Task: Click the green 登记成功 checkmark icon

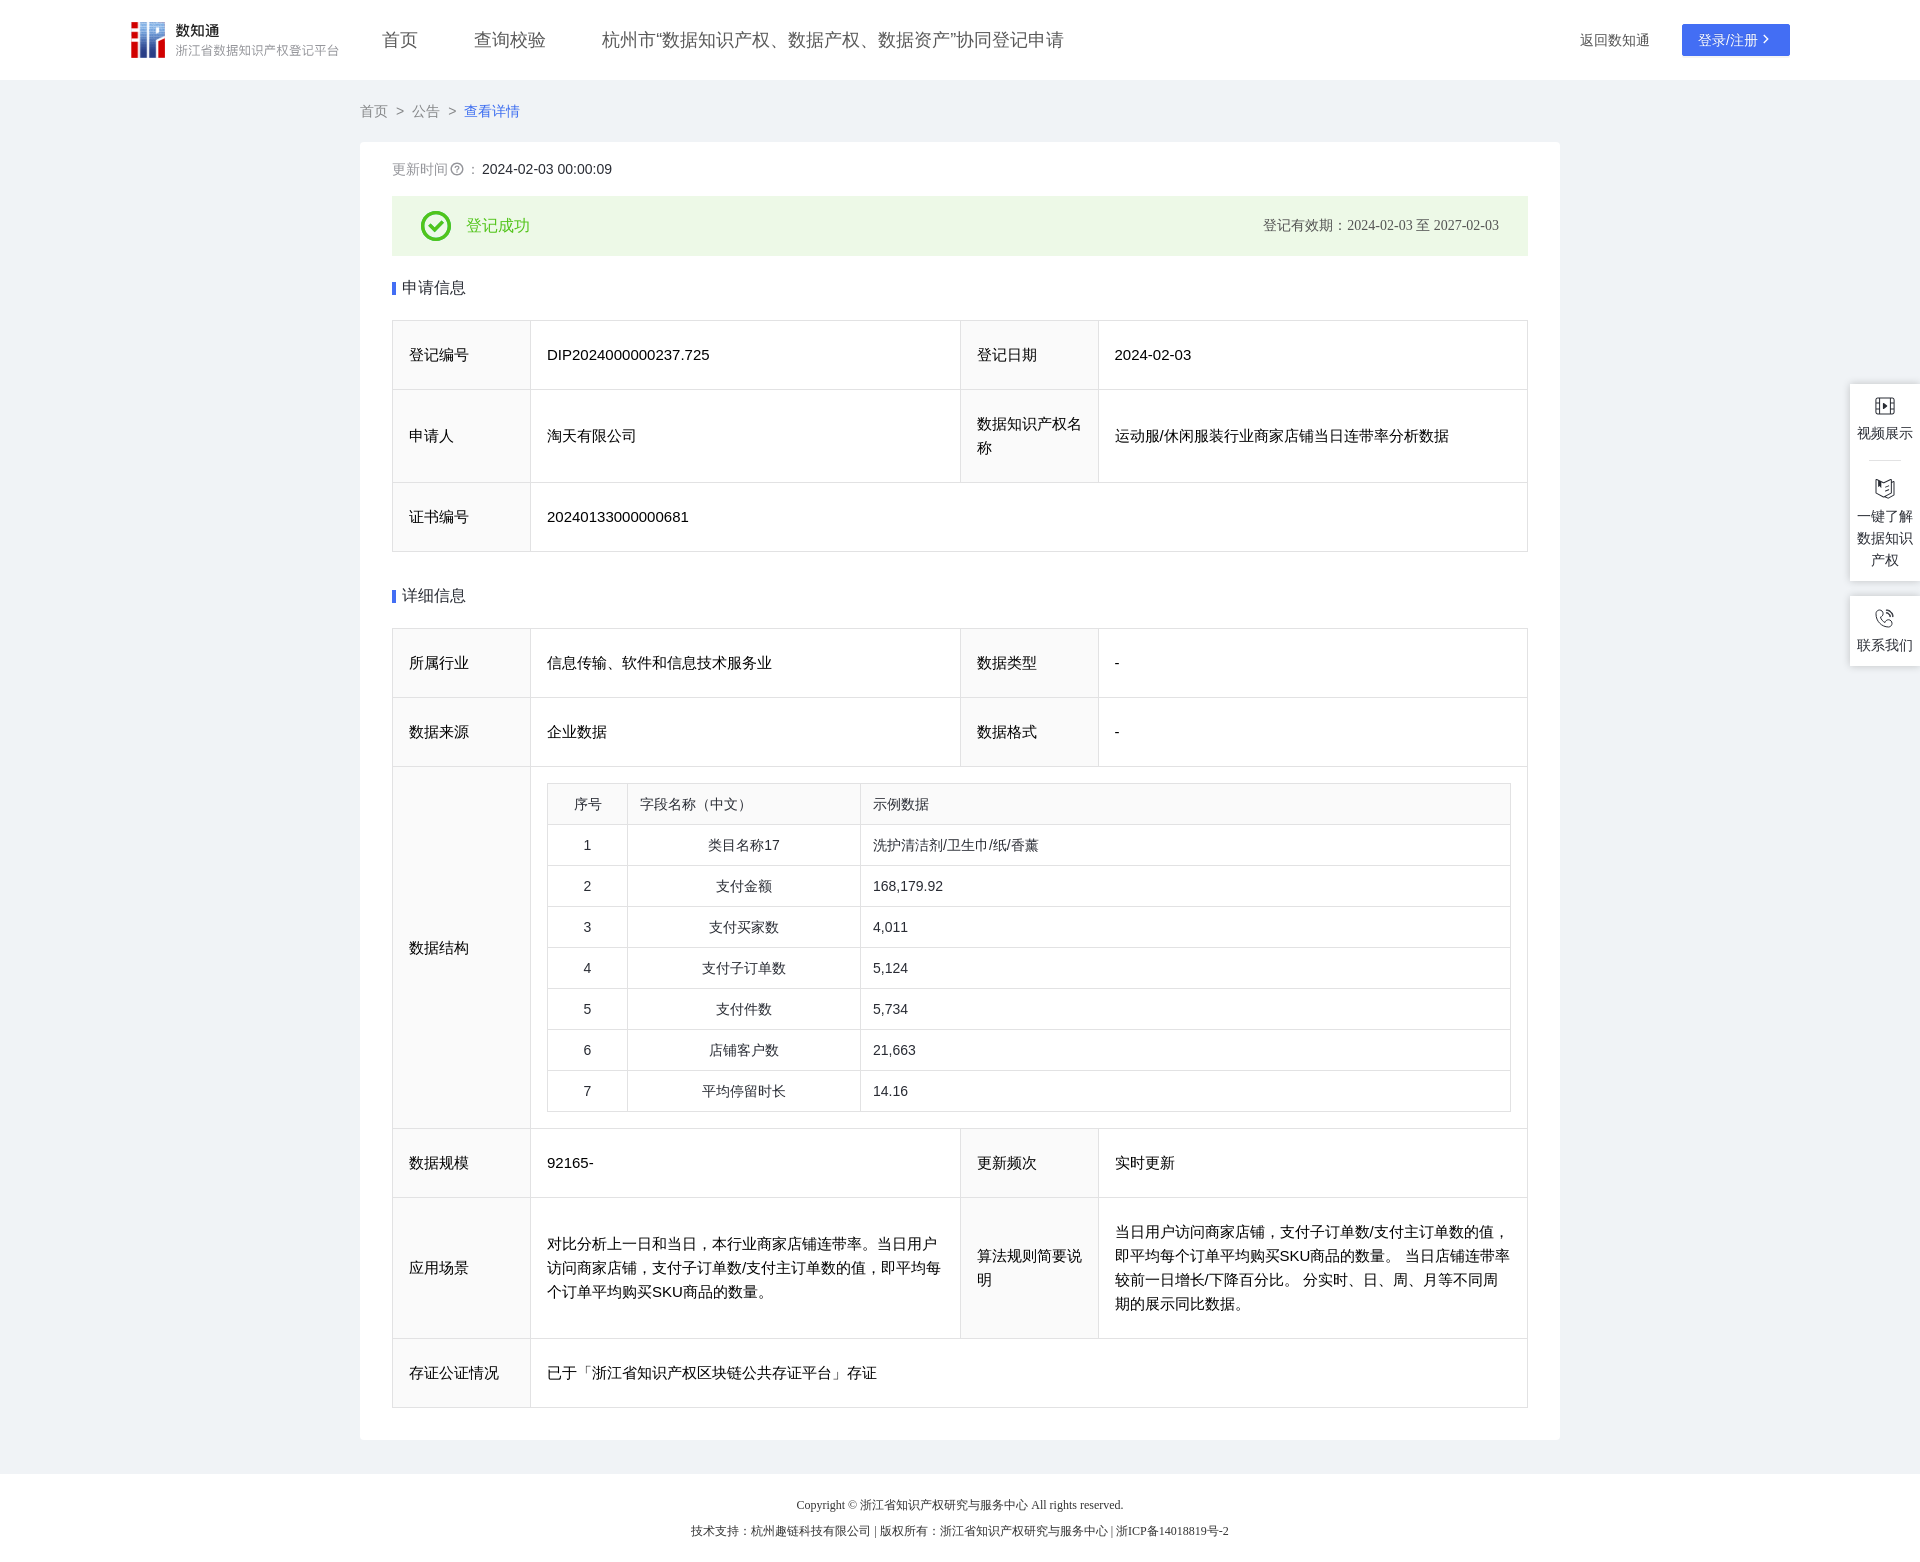Action: pos(436,226)
